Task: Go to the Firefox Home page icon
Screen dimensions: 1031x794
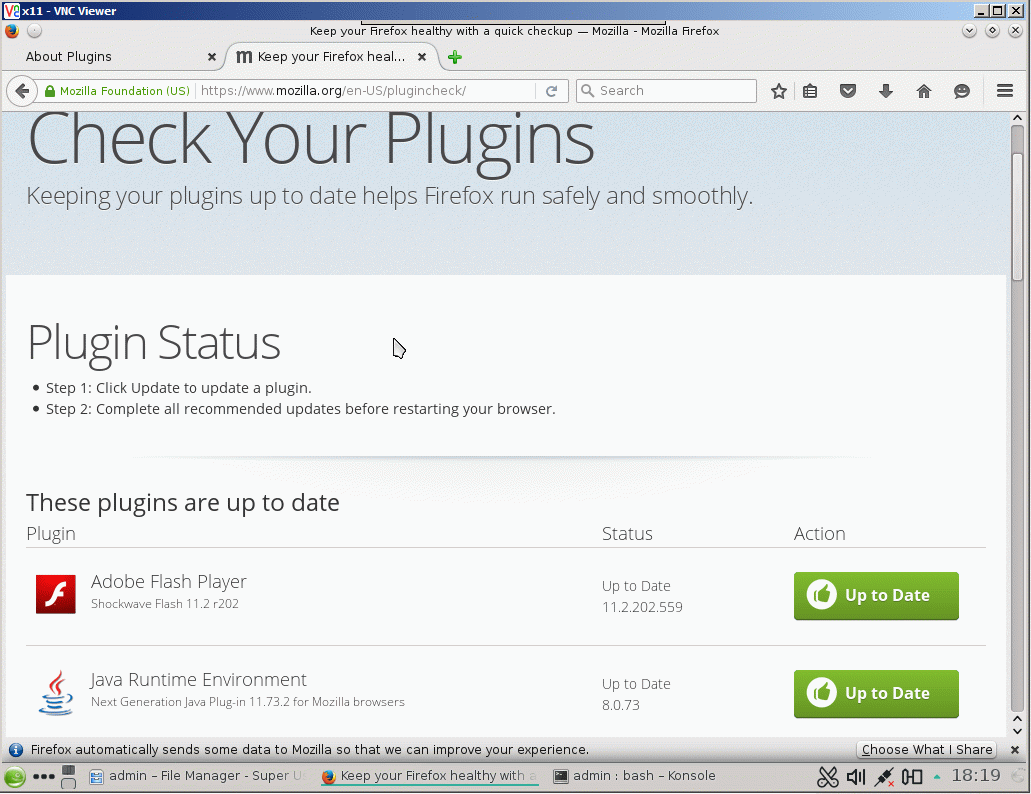Action: [924, 91]
